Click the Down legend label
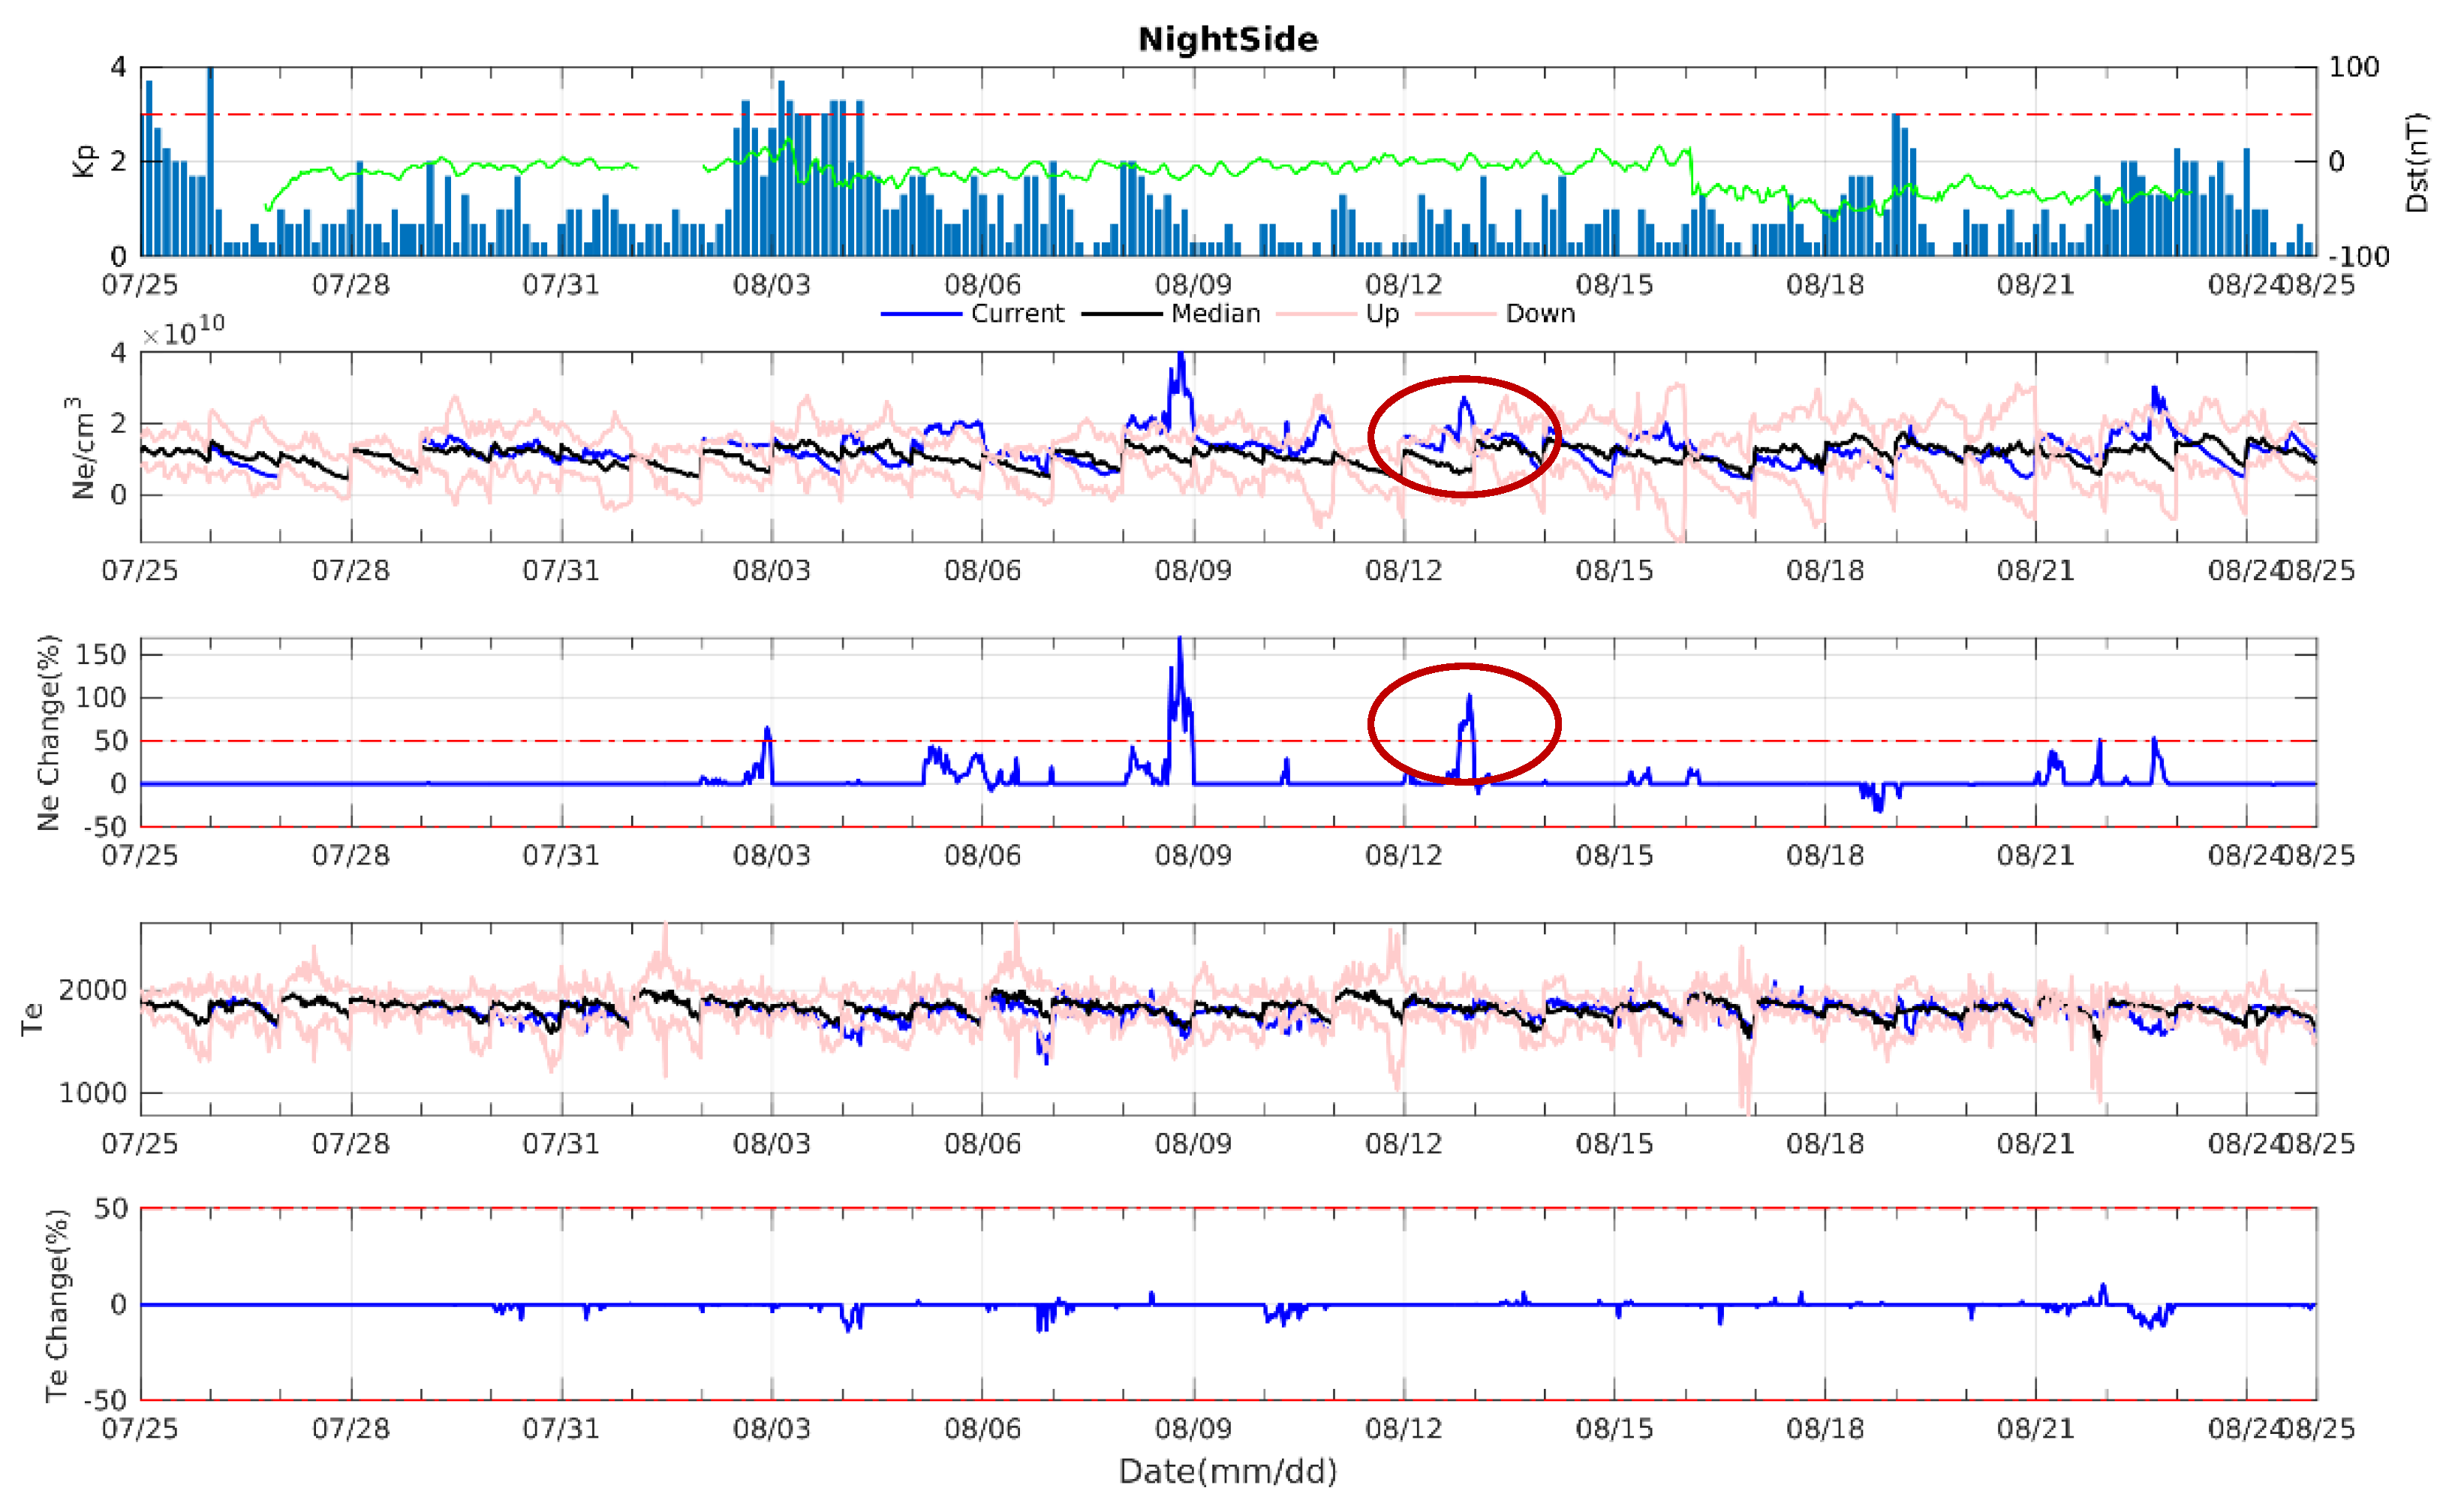Screen dimensions: 2449x1512 [x=1539, y=314]
